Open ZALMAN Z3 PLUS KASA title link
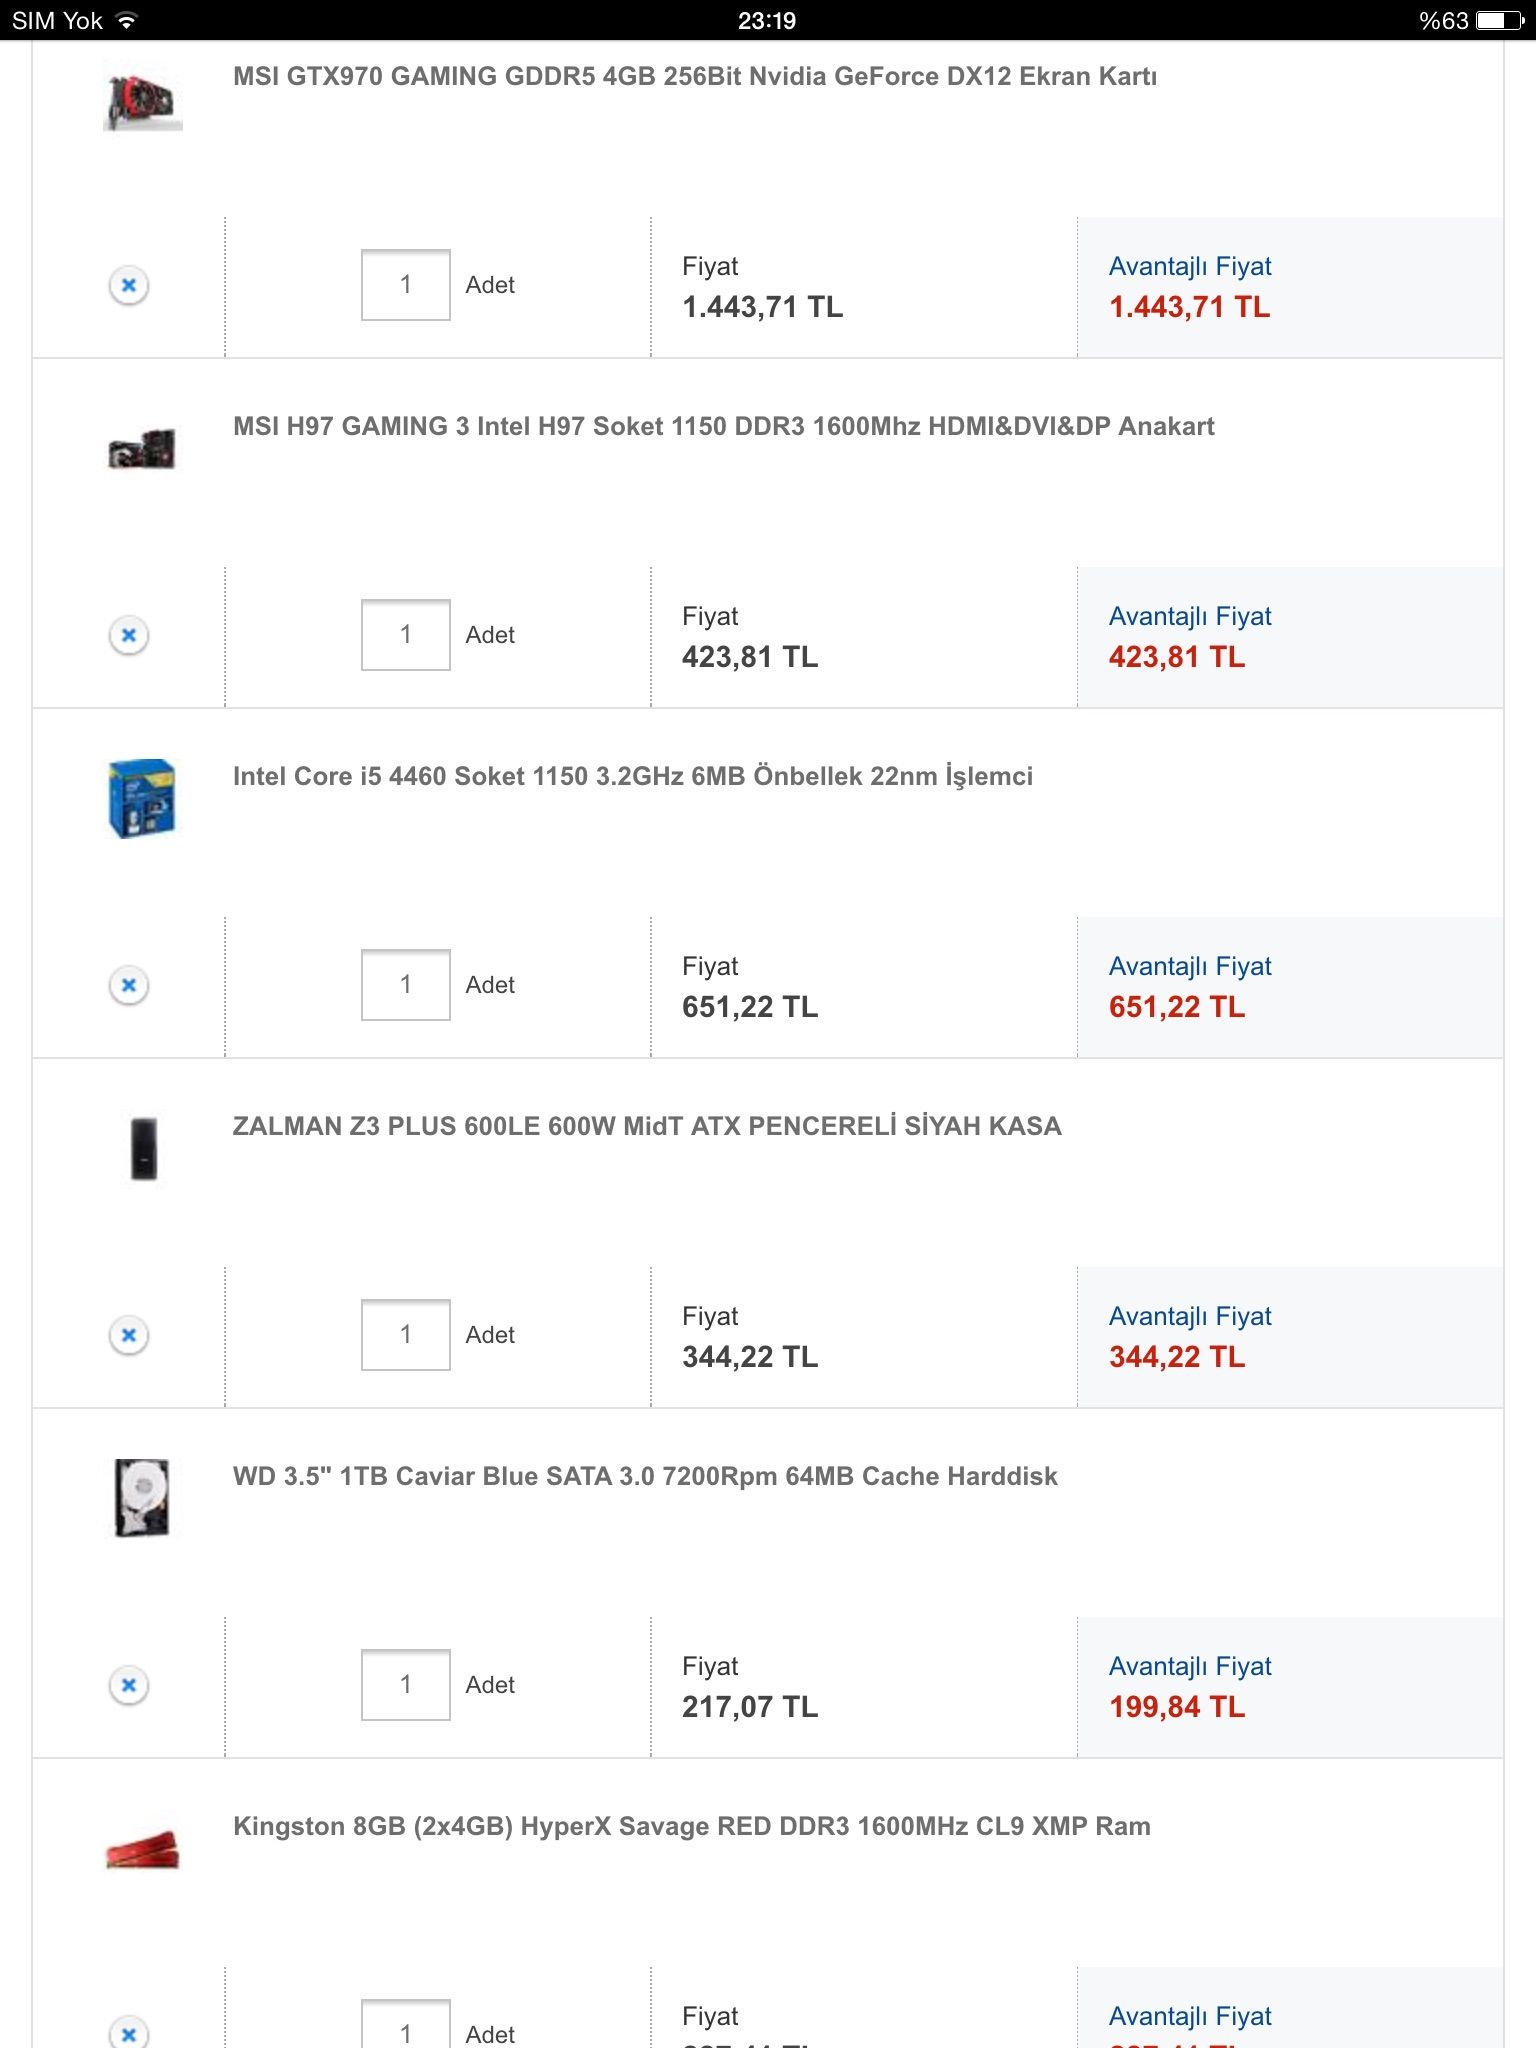Viewport: 1536px width, 2048px height. [646, 1127]
